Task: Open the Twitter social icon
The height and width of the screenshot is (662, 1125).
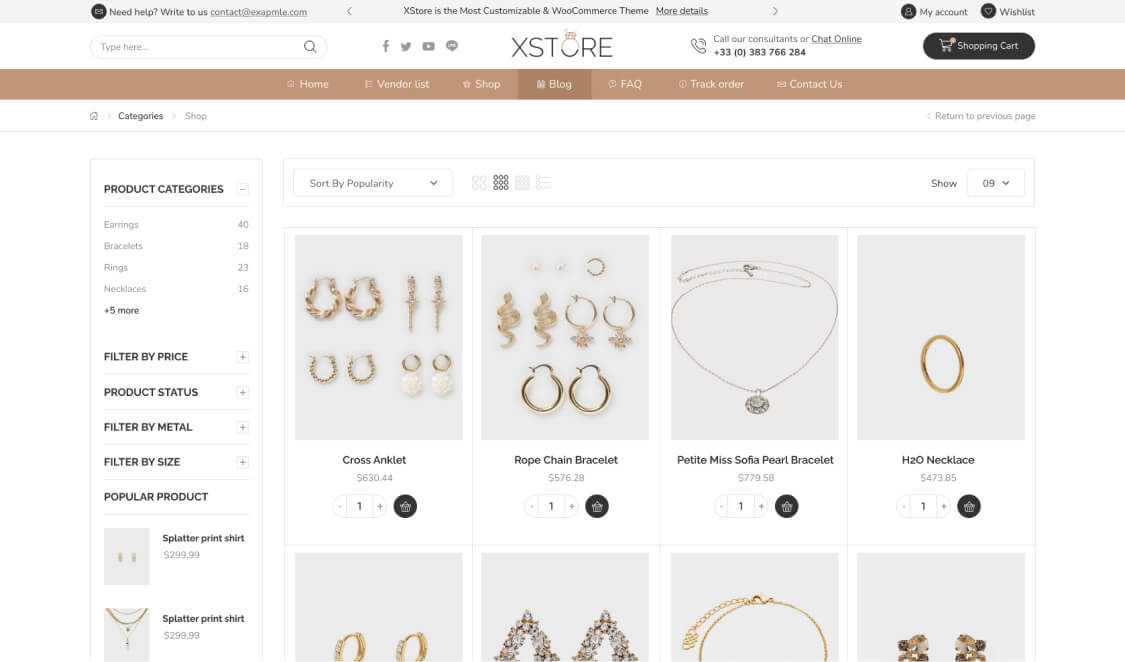Action: (x=406, y=47)
